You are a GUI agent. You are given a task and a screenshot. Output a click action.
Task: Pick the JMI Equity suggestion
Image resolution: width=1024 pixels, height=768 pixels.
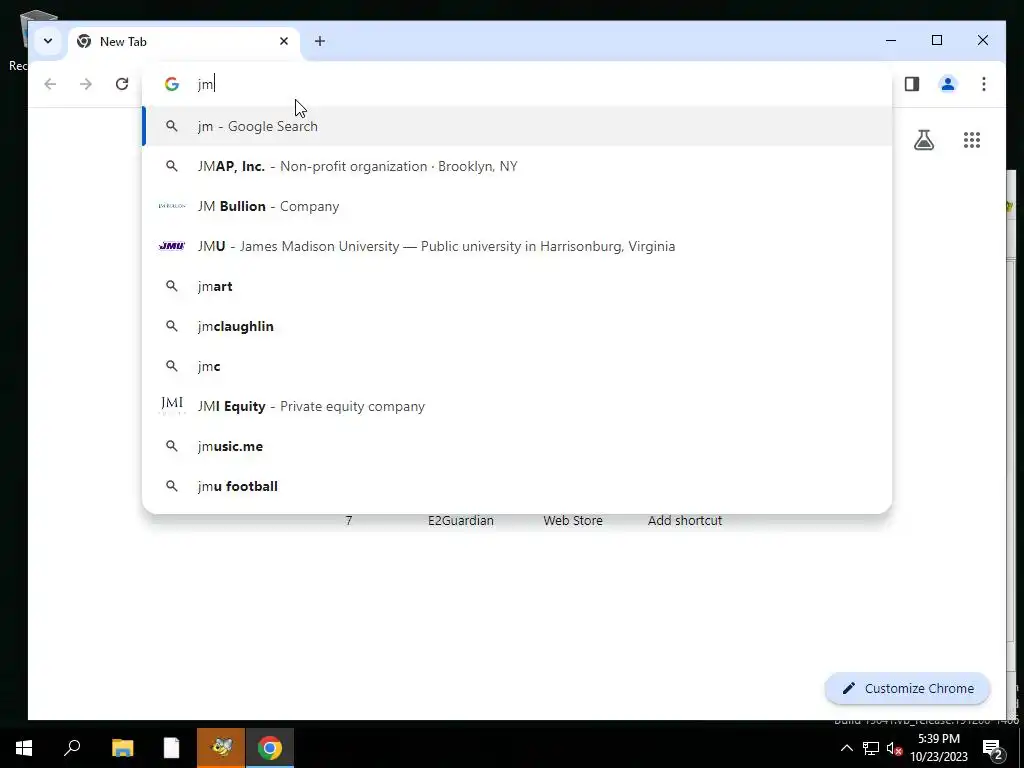point(517,406)
